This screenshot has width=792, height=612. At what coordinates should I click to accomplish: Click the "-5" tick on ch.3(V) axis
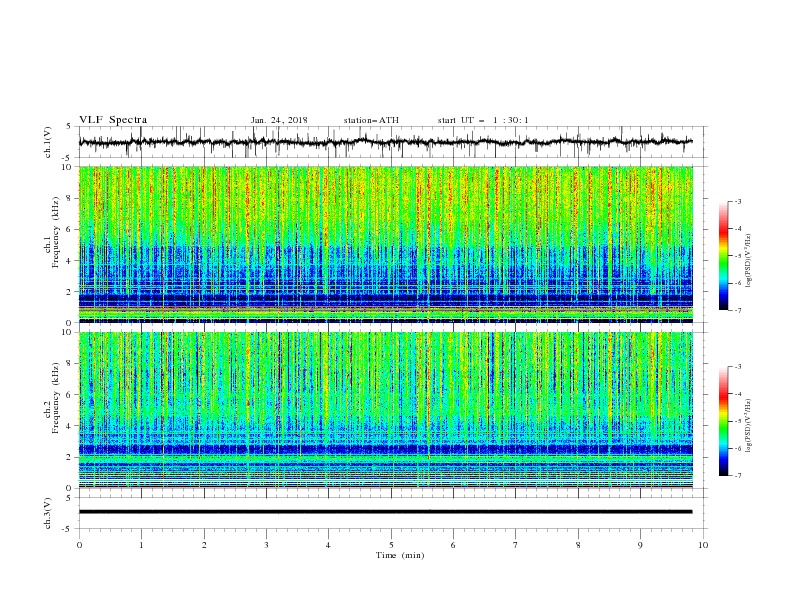(x=68, y=529)
